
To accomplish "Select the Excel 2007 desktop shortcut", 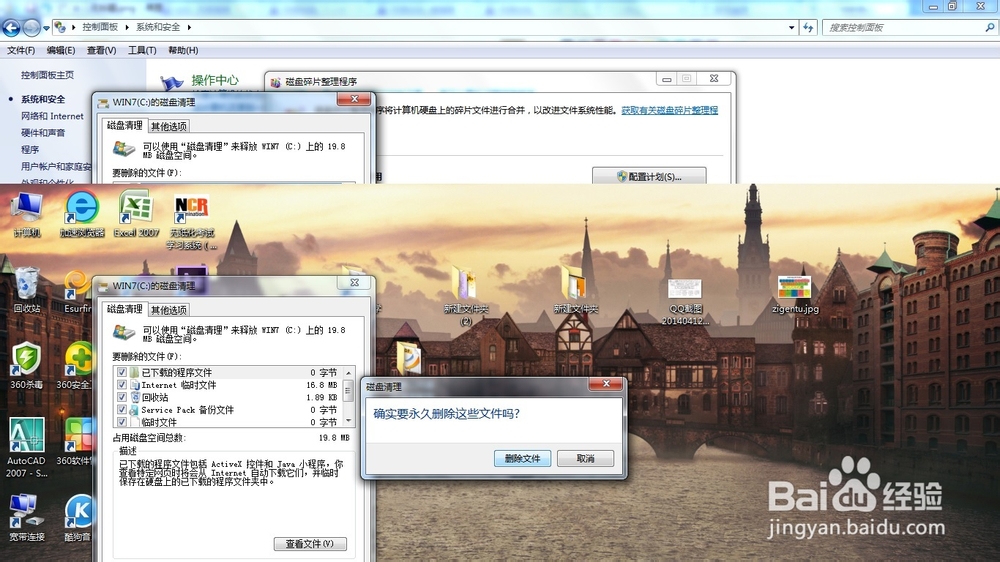I will pyautogui.click(x=136, y=214).
